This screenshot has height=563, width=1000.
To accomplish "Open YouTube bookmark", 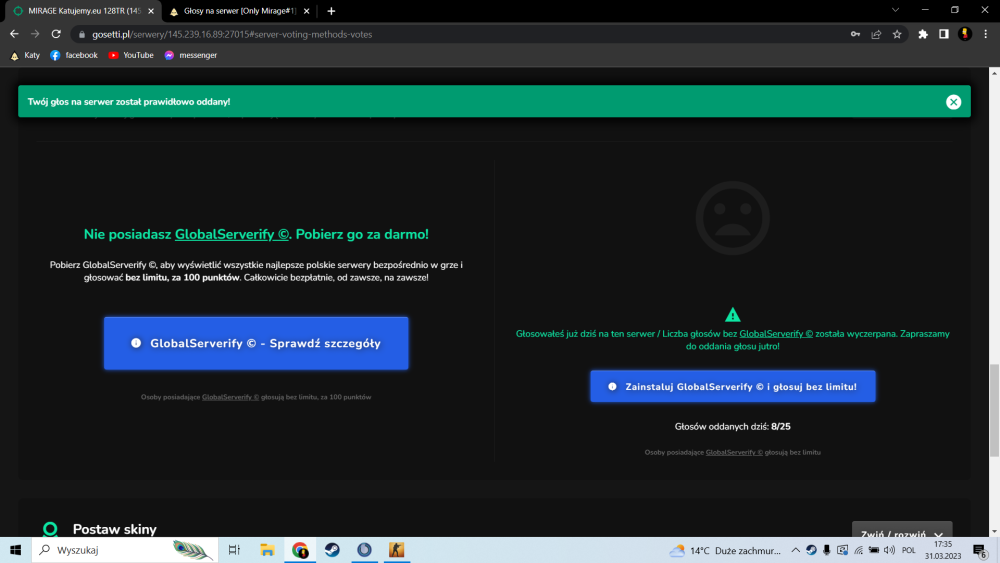I will click(131, 55).
